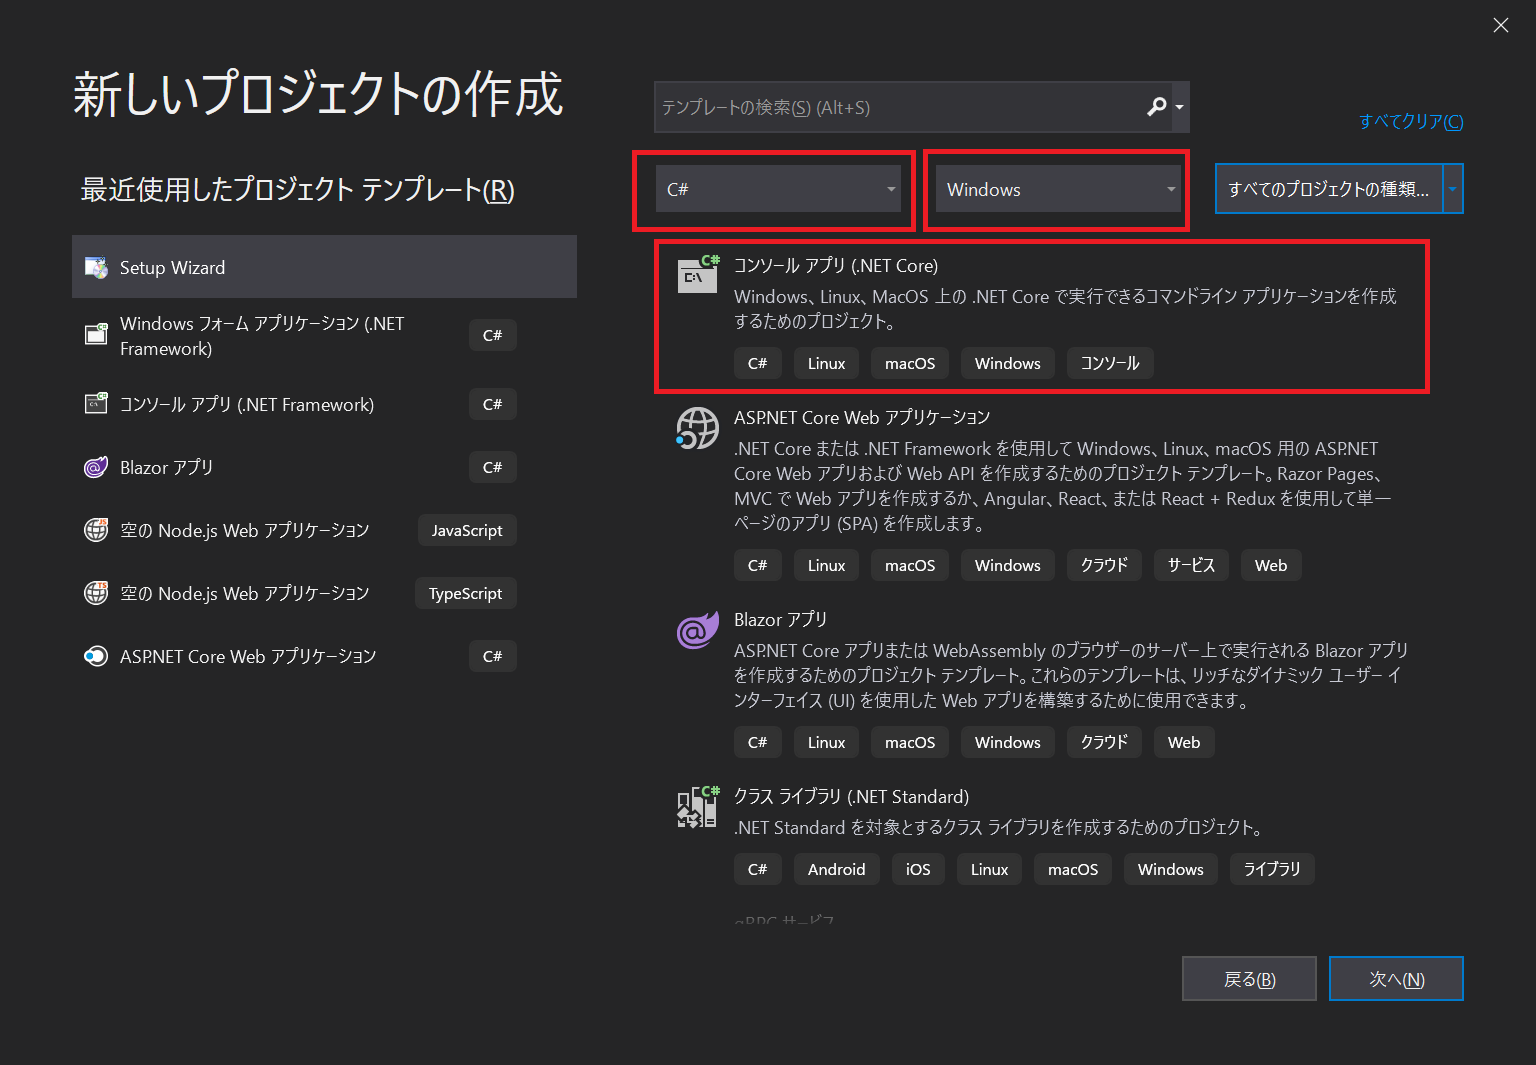The image size is (1536, 1065).
Task: Select the JavaScript Node.js Web application
Action: [x=324, y=530]
